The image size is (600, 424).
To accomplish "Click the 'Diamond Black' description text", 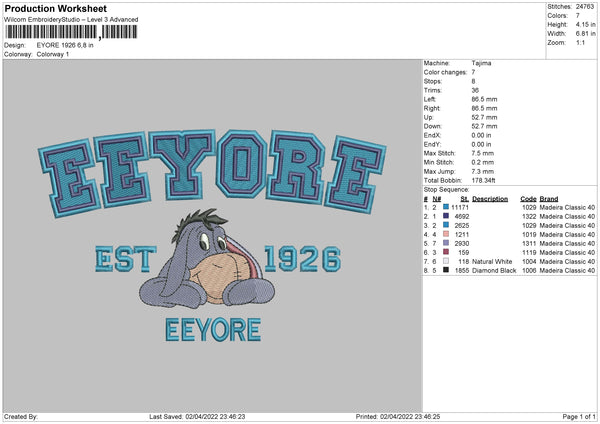I will (494, 271).
